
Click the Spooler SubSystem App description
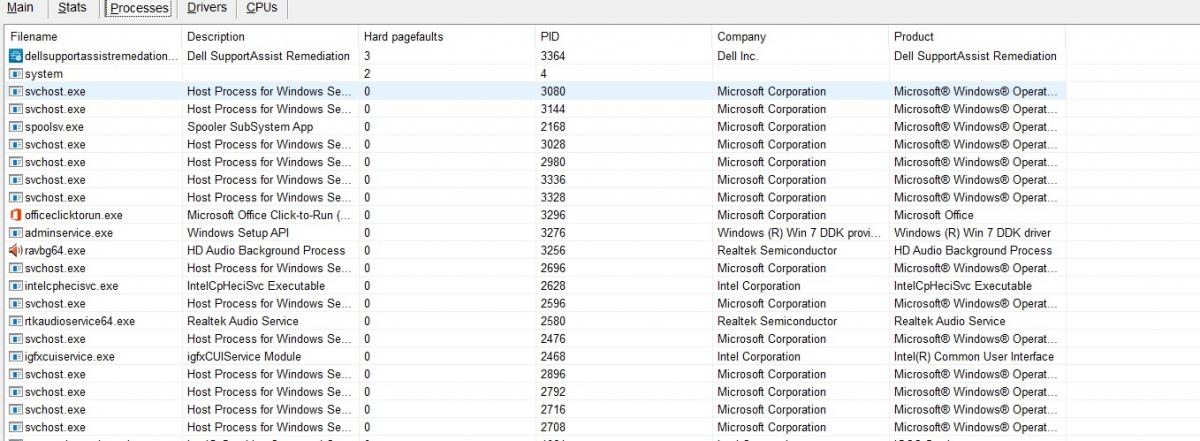(x=250, y=127)
